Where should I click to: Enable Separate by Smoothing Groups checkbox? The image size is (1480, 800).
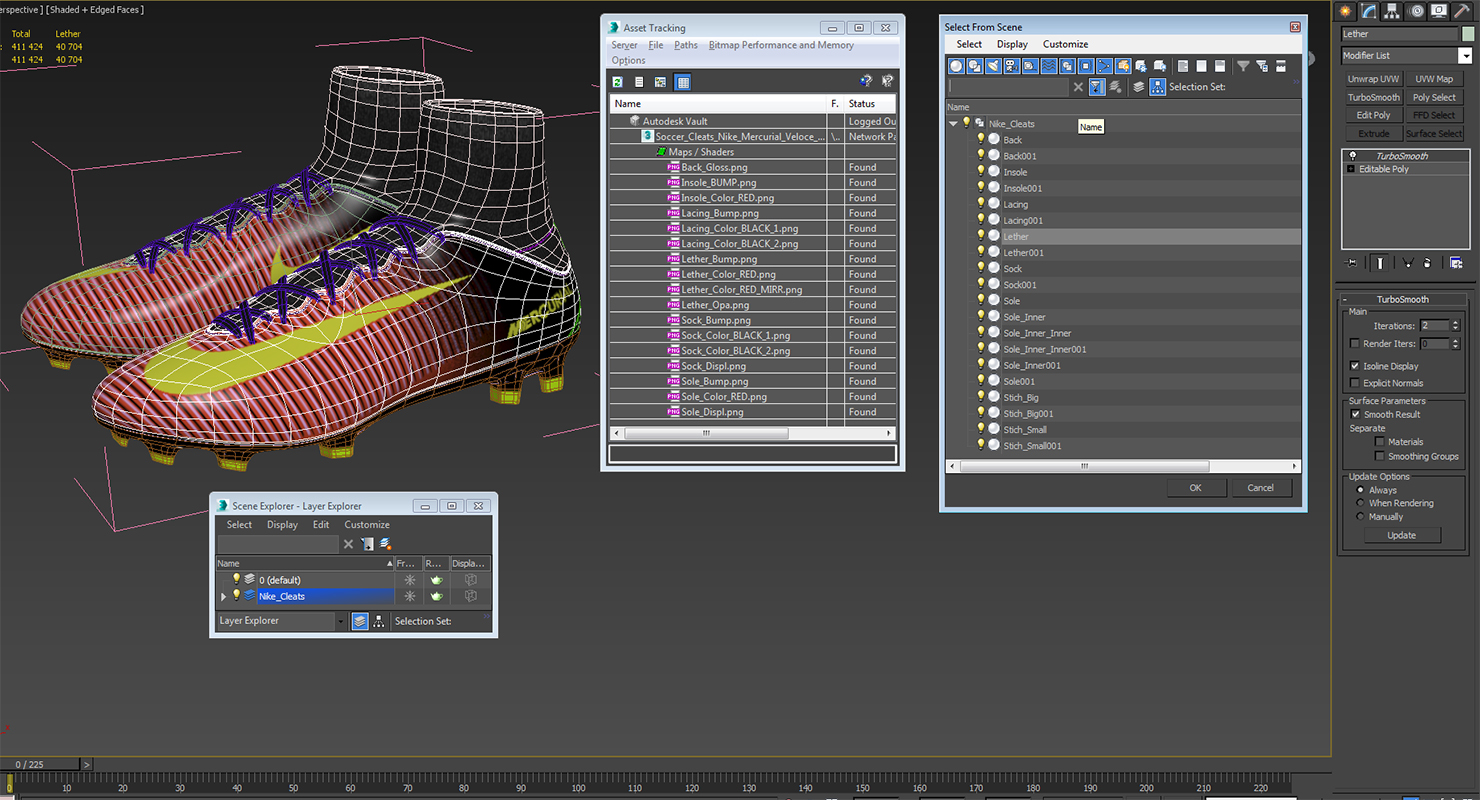coord(1380,456)
